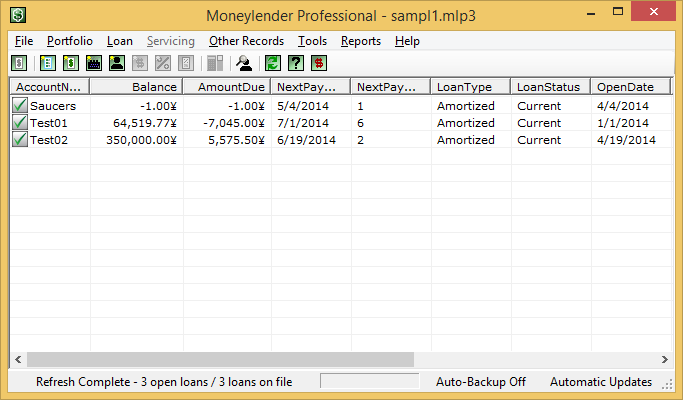Click the Moneylender app icon in title bar
This screenshot has width=683, height=400.
(18, 15)
